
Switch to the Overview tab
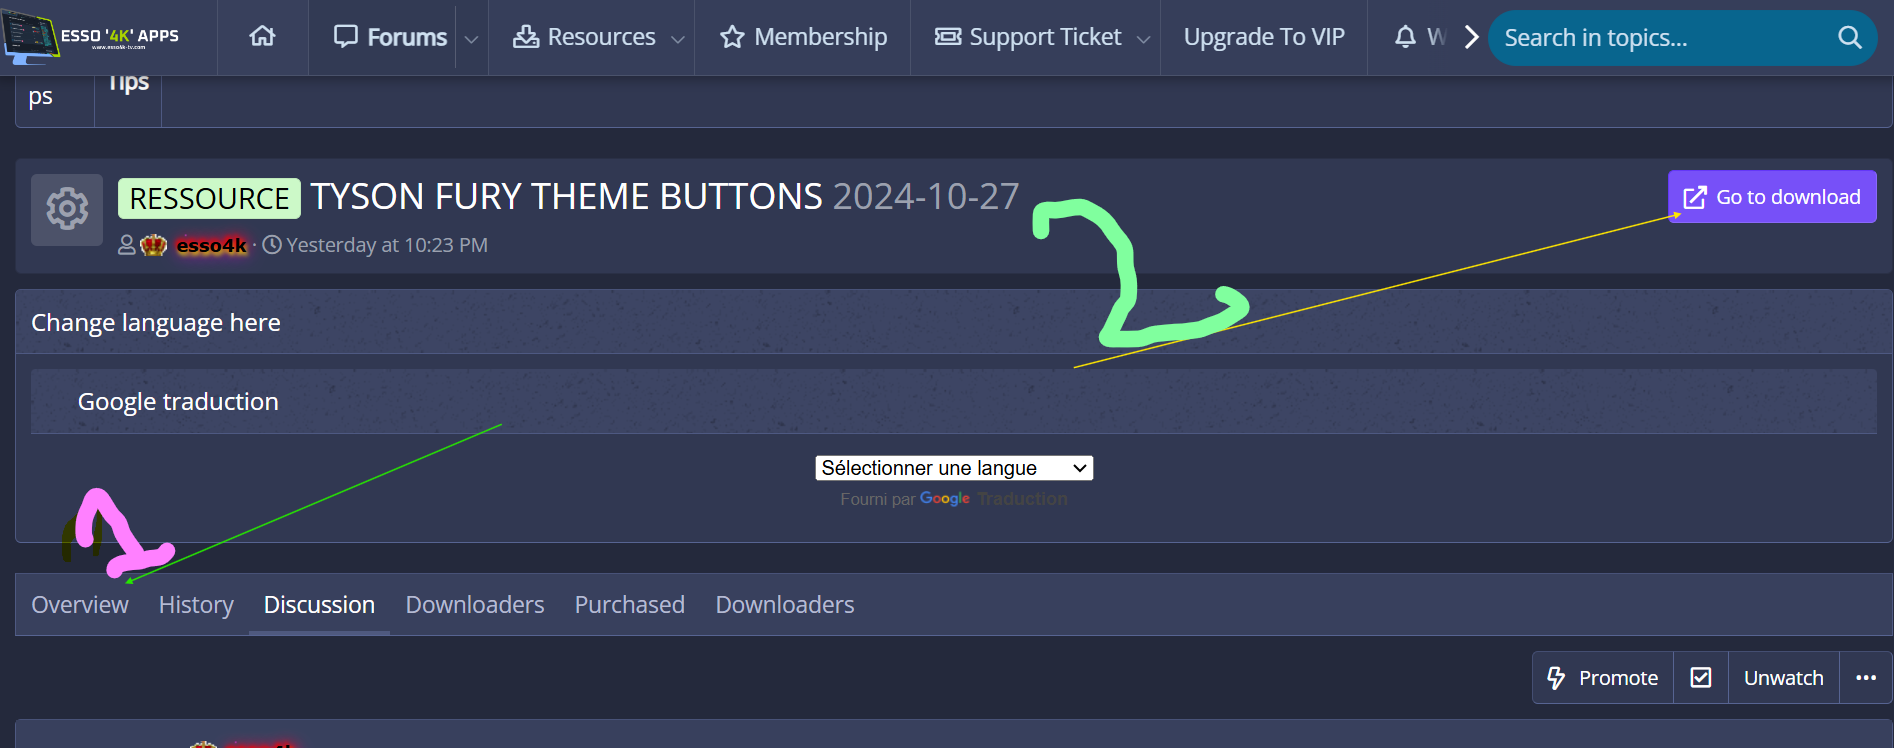(x=80, y=605)
